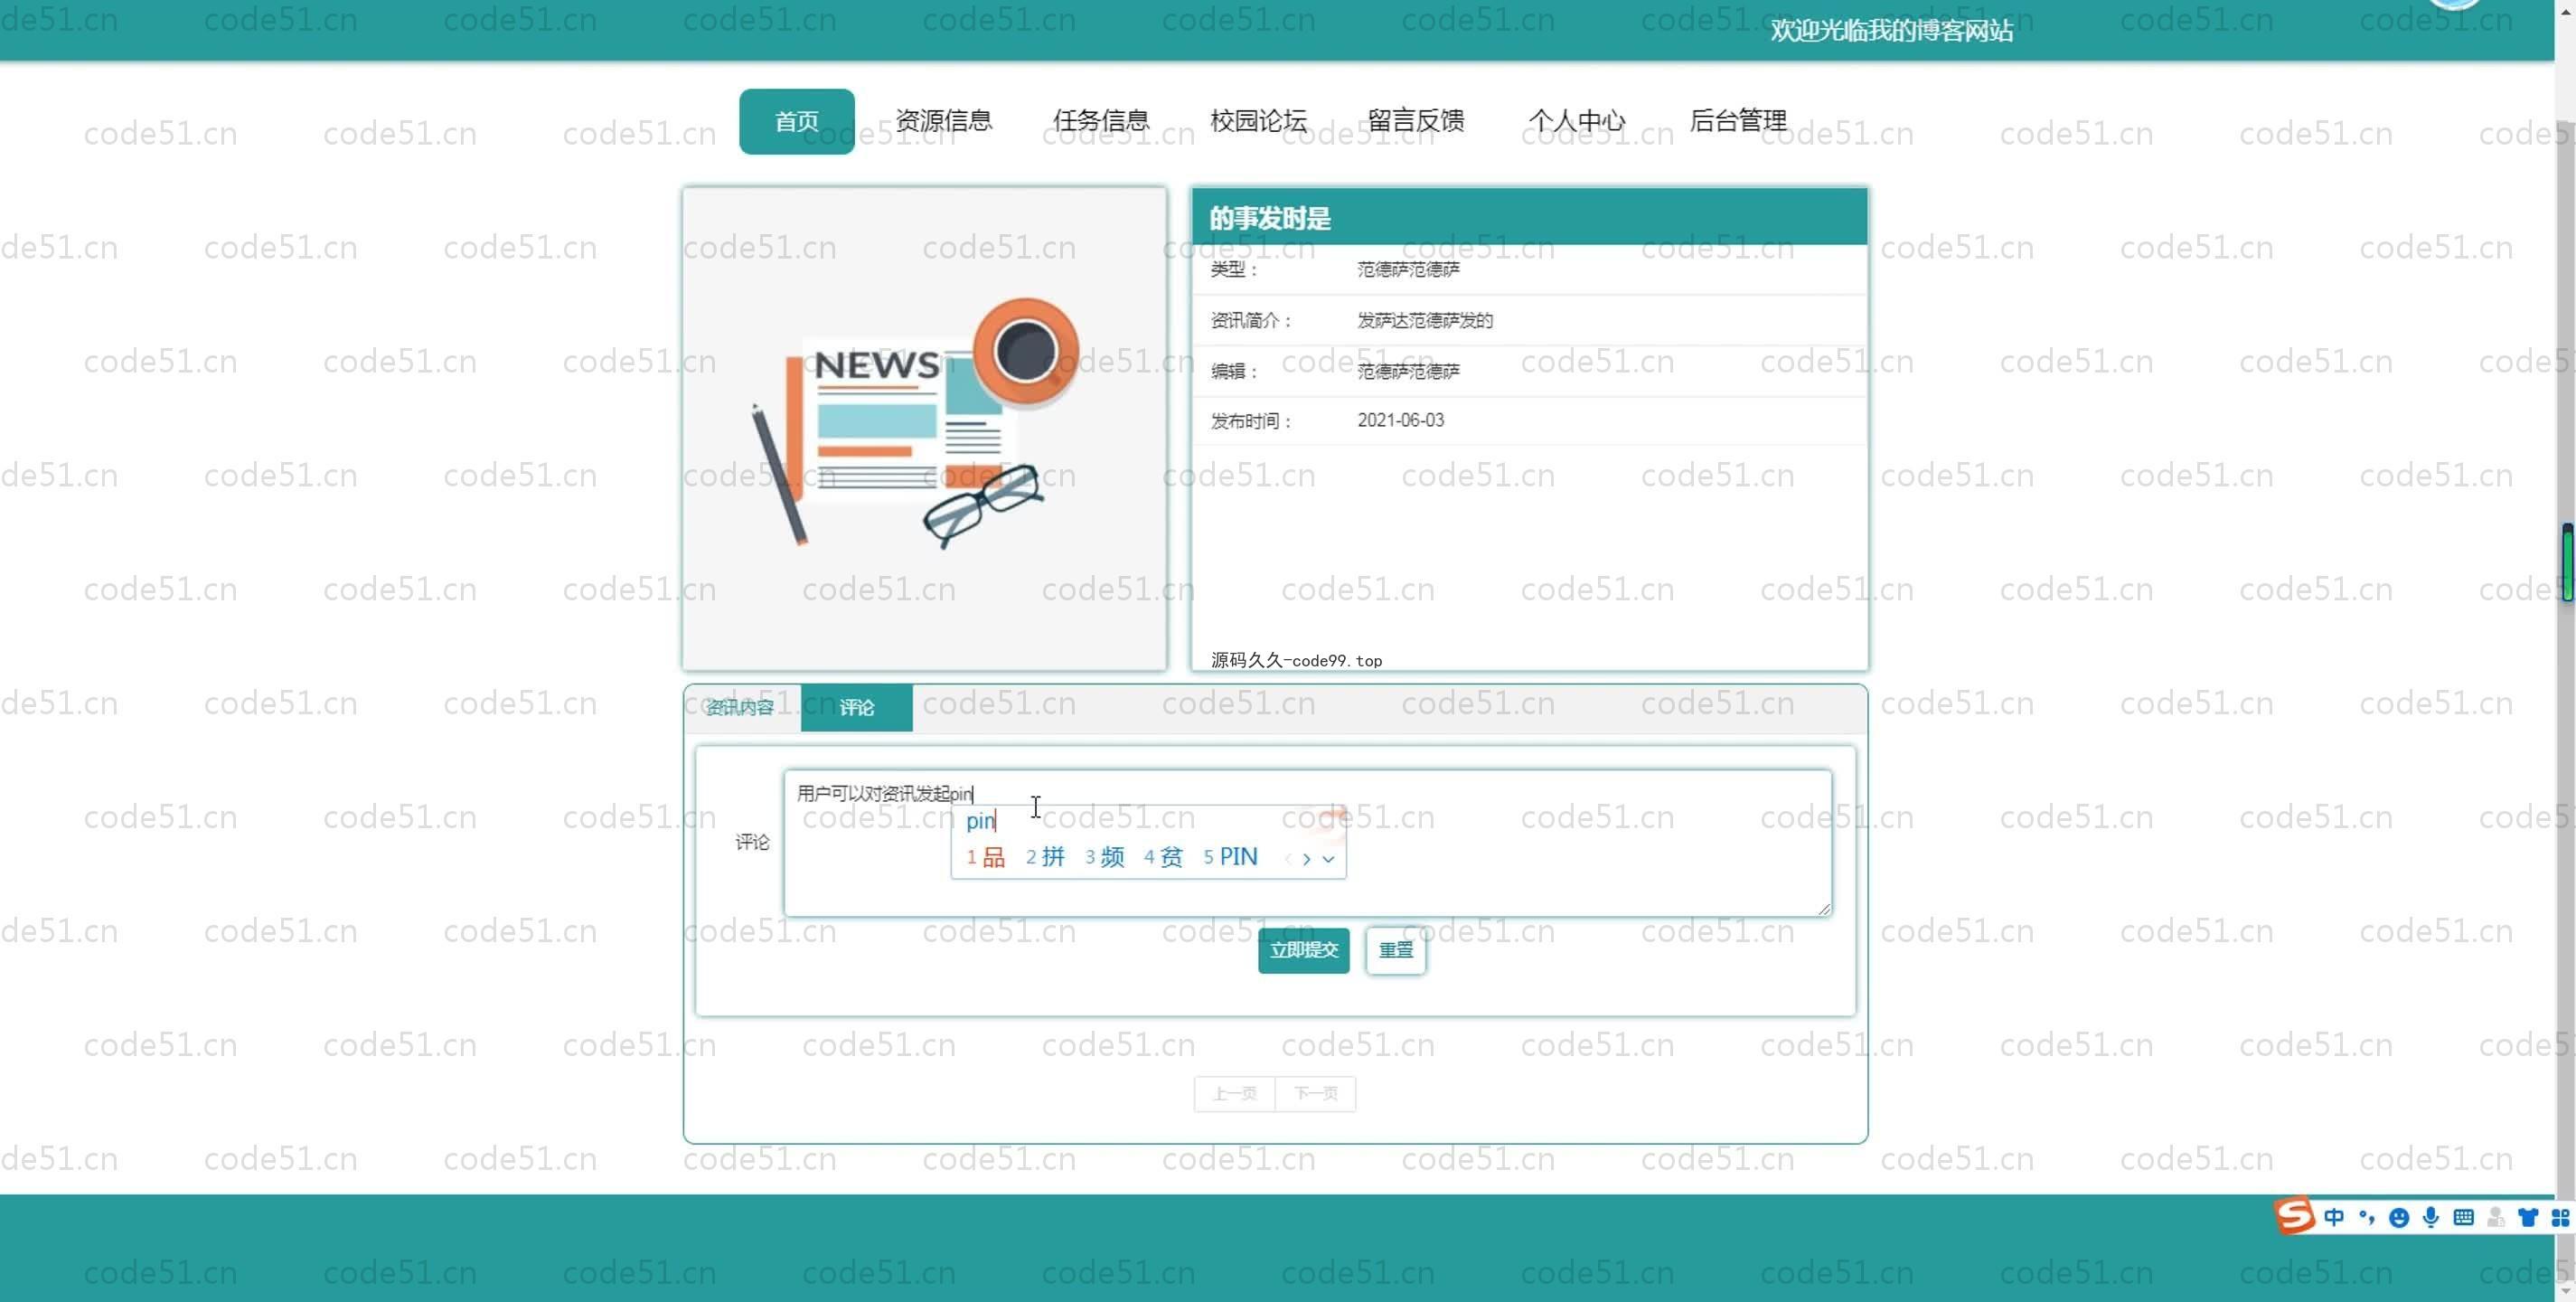Go to 后台管理 link
This screenshot has height=1302, width=2576.
point(1738,121)
